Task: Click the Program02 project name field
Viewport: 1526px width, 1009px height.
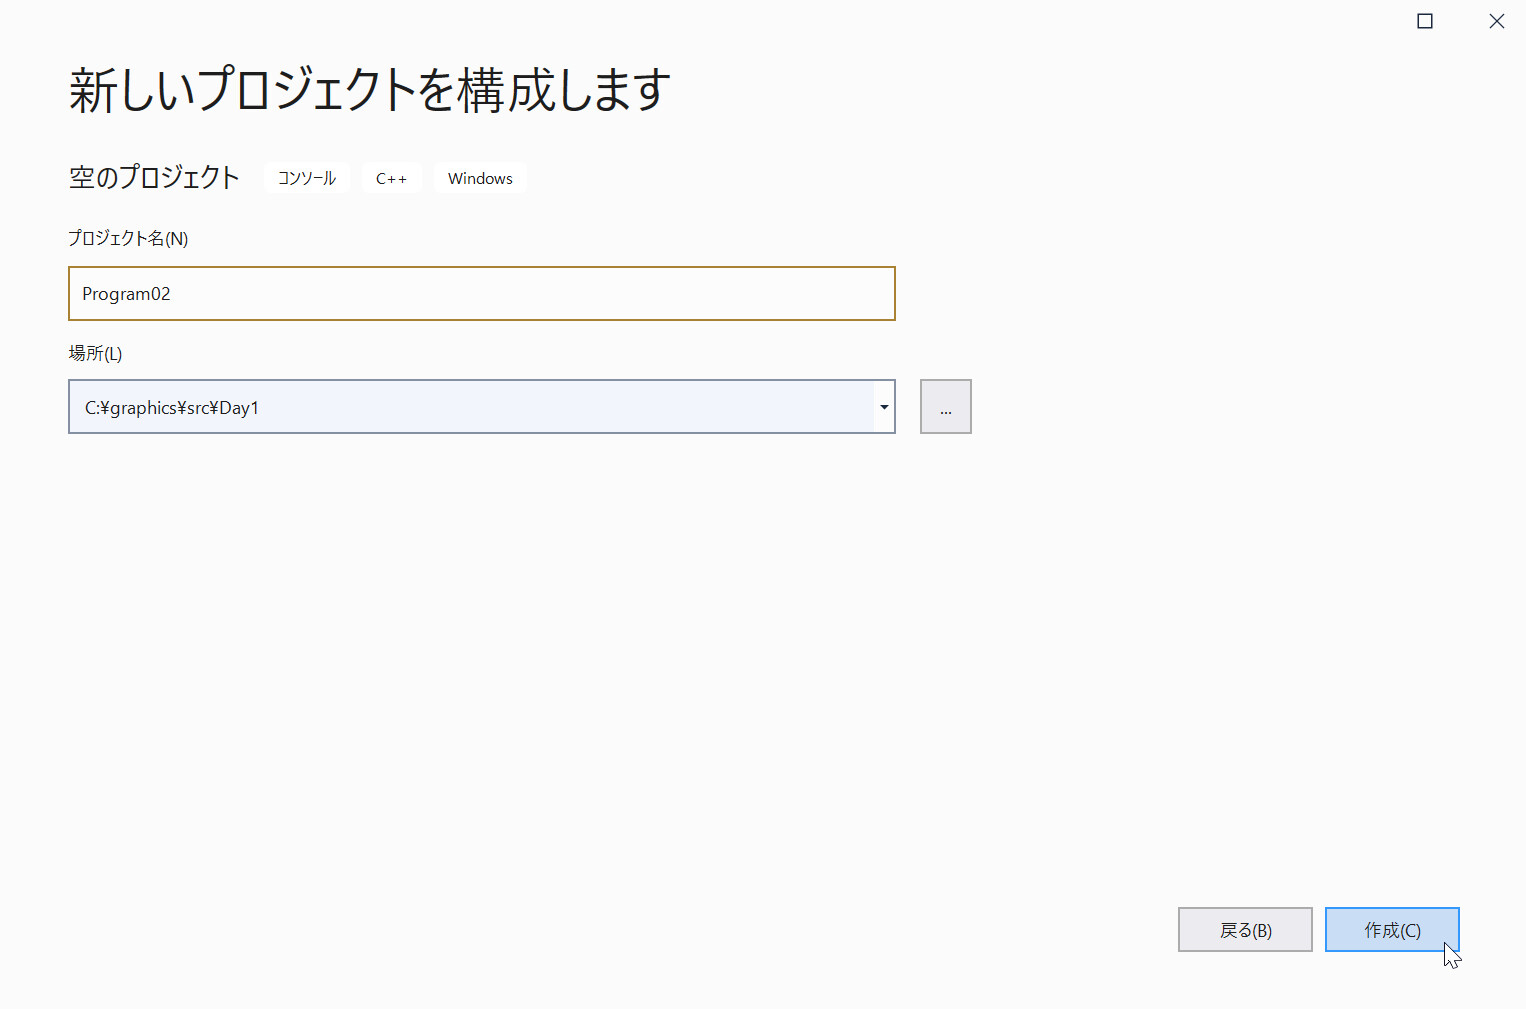Action: pyautogui.click(x=480, y=293)
